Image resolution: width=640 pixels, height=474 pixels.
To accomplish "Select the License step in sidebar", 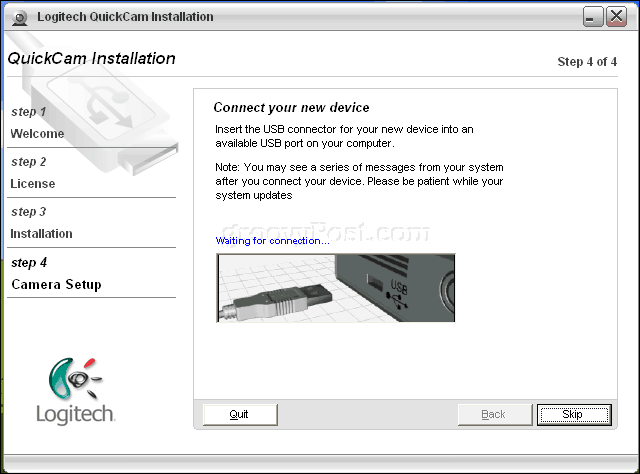I will pos(33,184).
